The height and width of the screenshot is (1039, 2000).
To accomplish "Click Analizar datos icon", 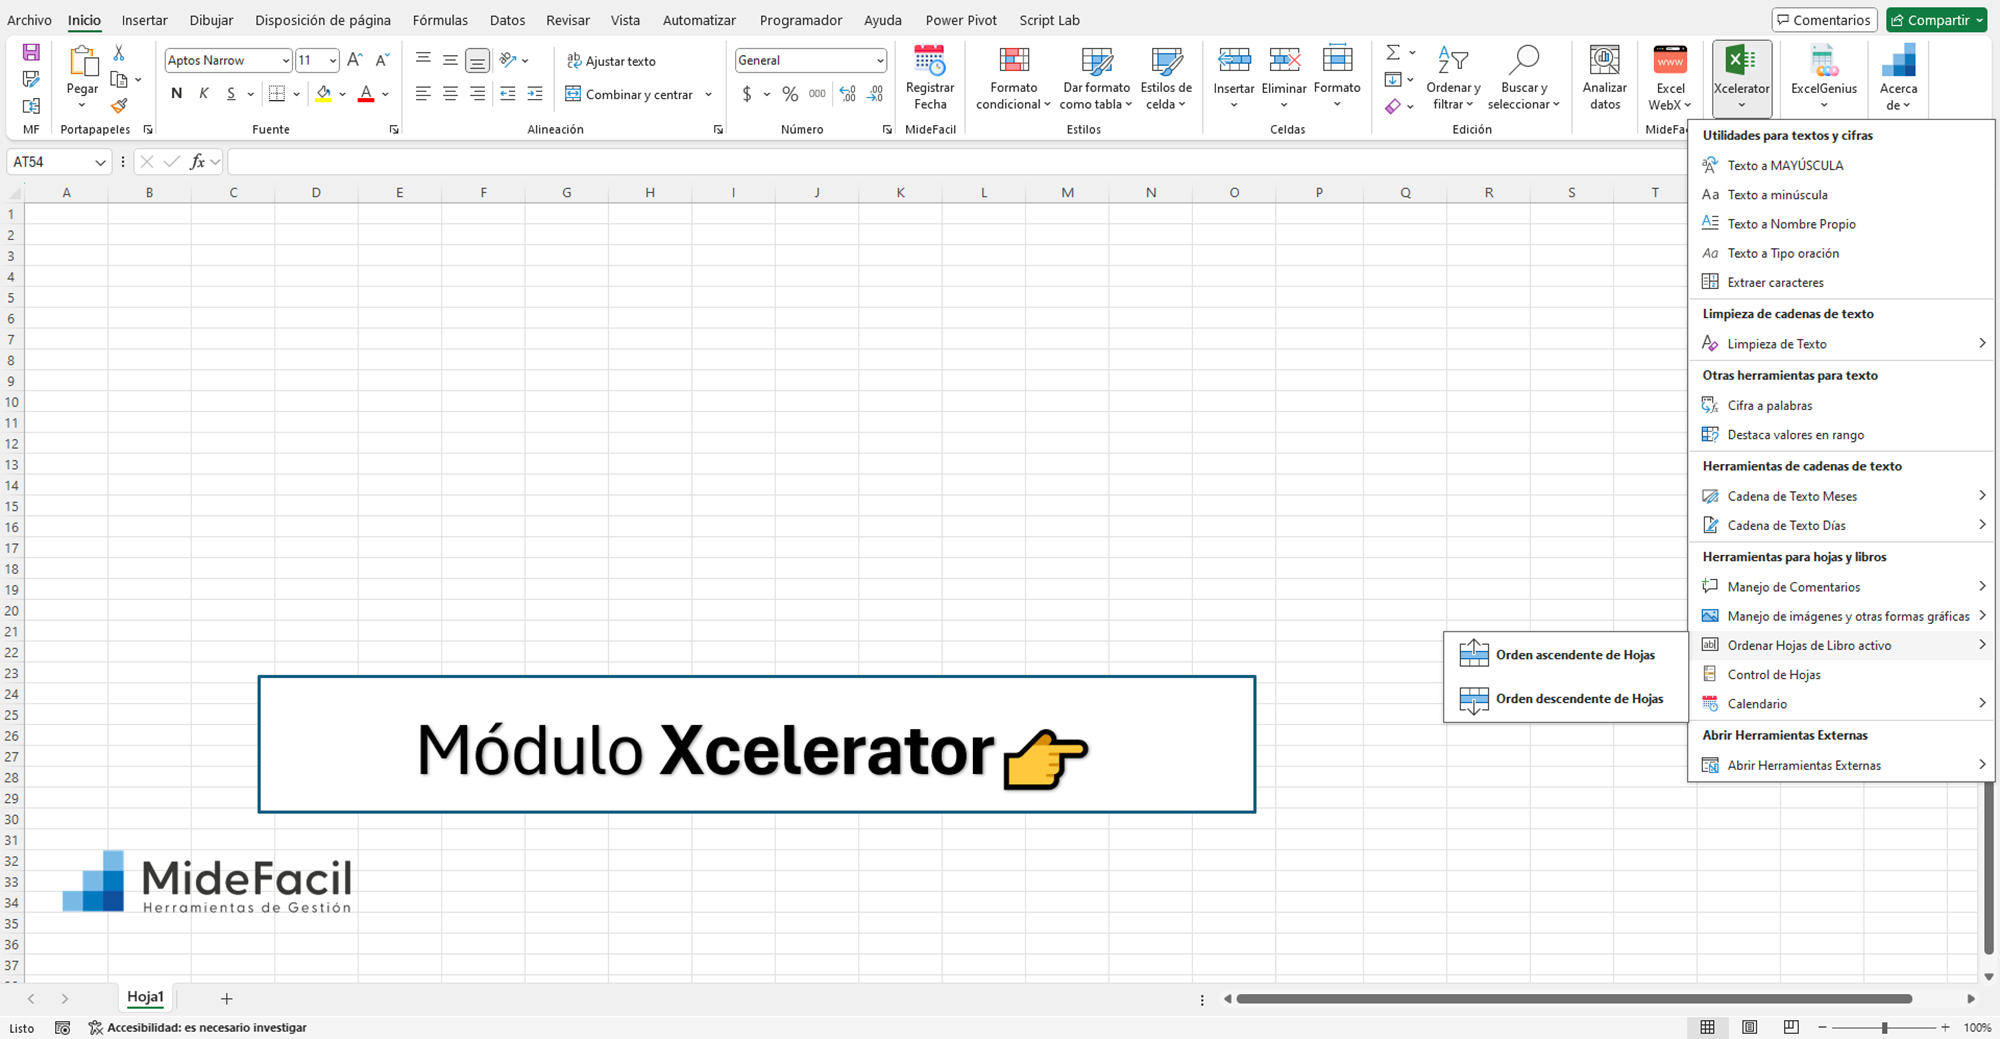I will pyautogui.click(x=1605, y=60).
